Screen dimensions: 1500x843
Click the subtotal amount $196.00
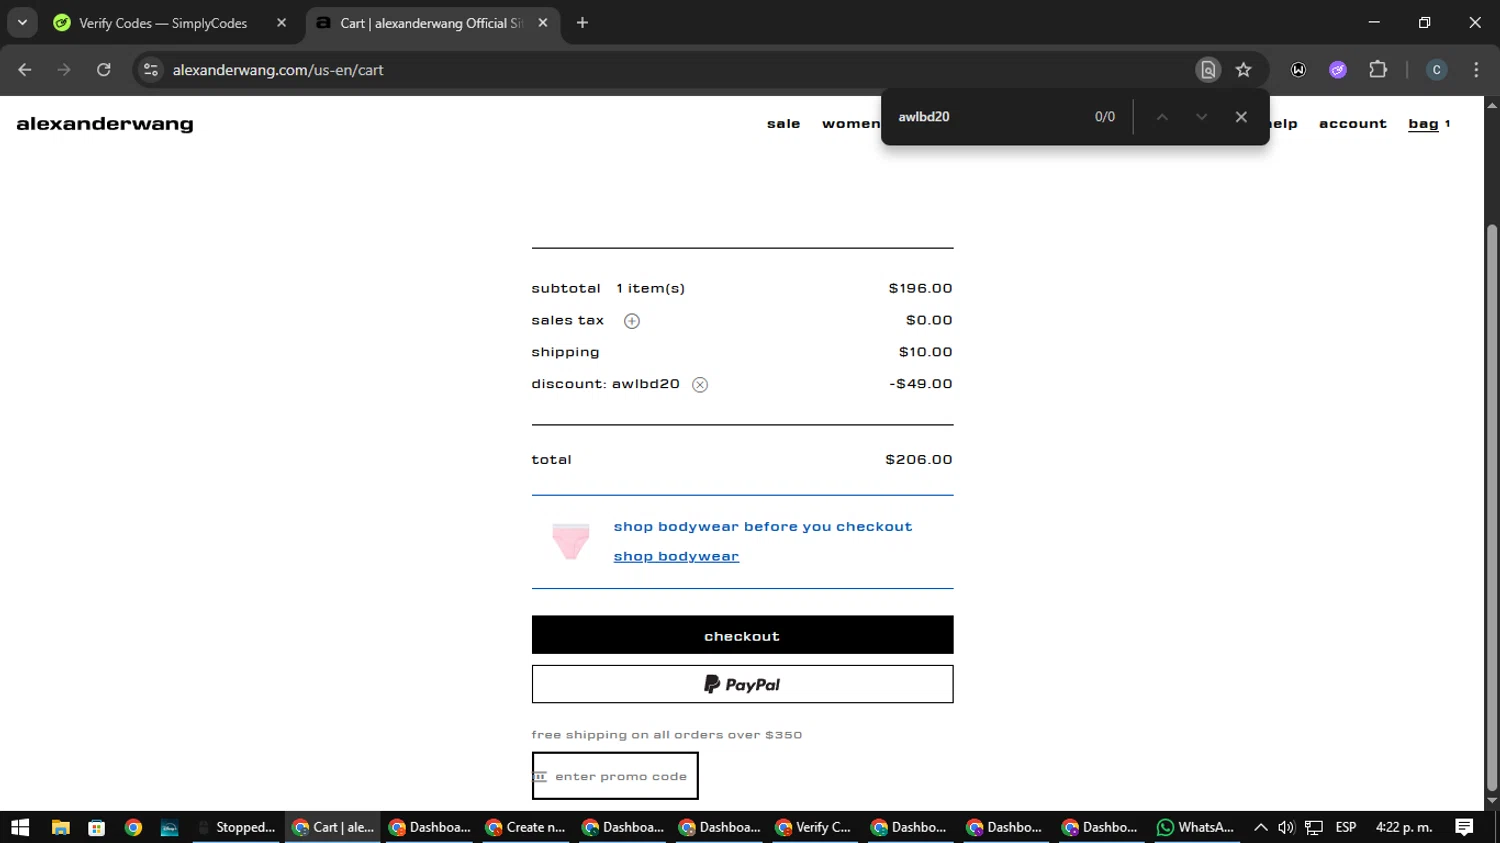(x=920, y=289)
